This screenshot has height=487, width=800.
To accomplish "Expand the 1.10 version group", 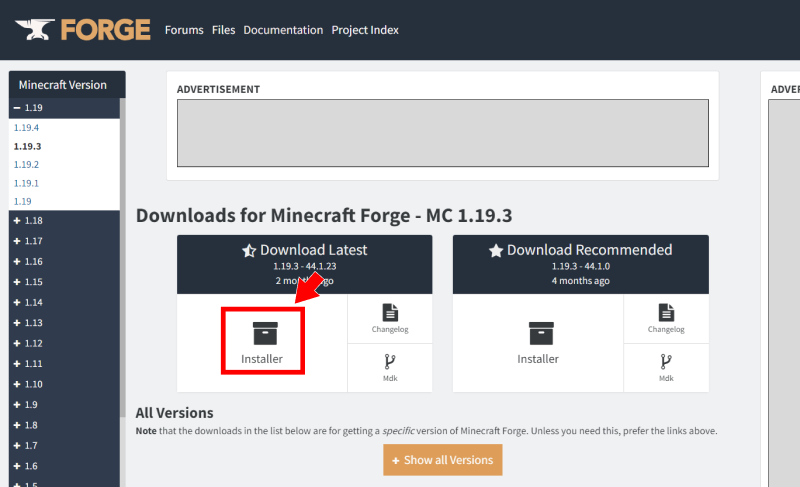I will click(x=64, y=383).
